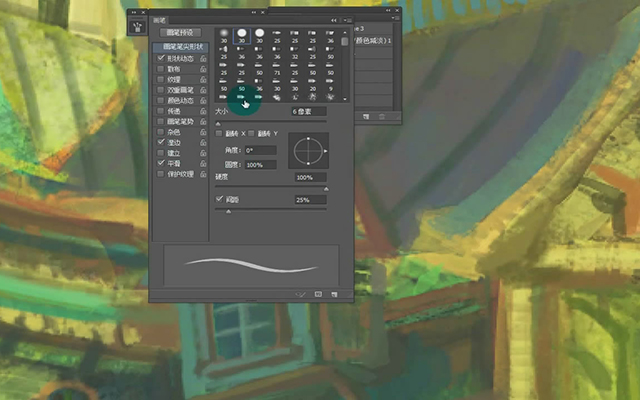Click the live tip preview toggle icon
Screen dimensions: 640x400
(301, 294)
